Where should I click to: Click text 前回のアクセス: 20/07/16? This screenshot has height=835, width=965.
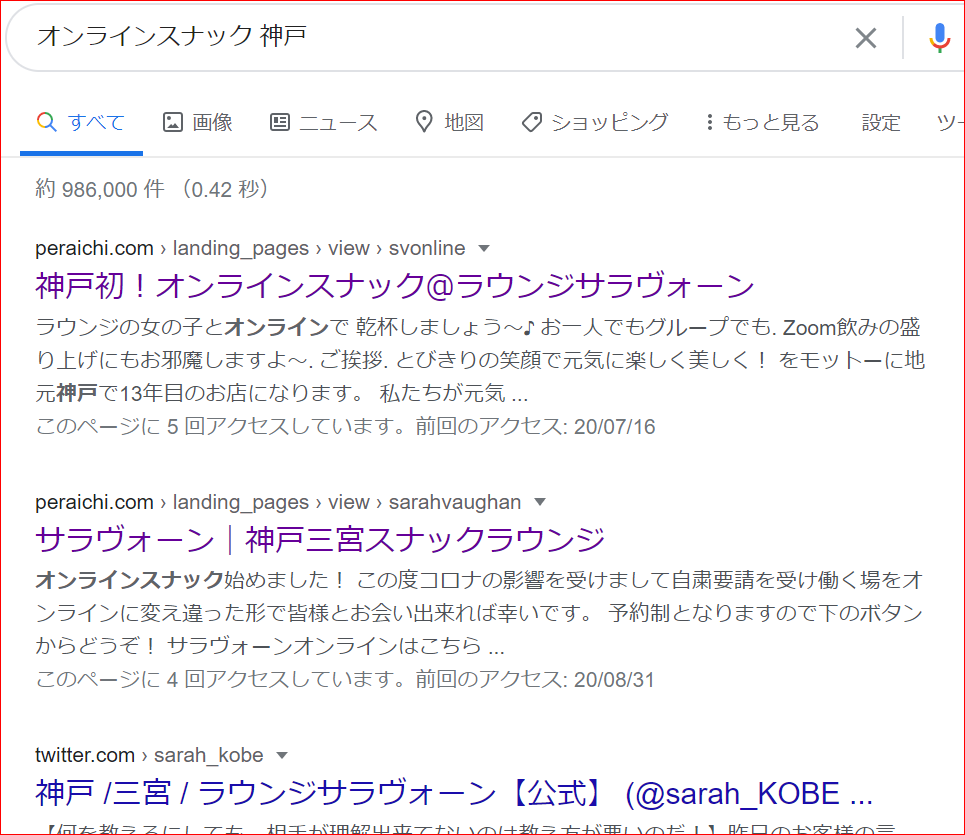point(535,426)
